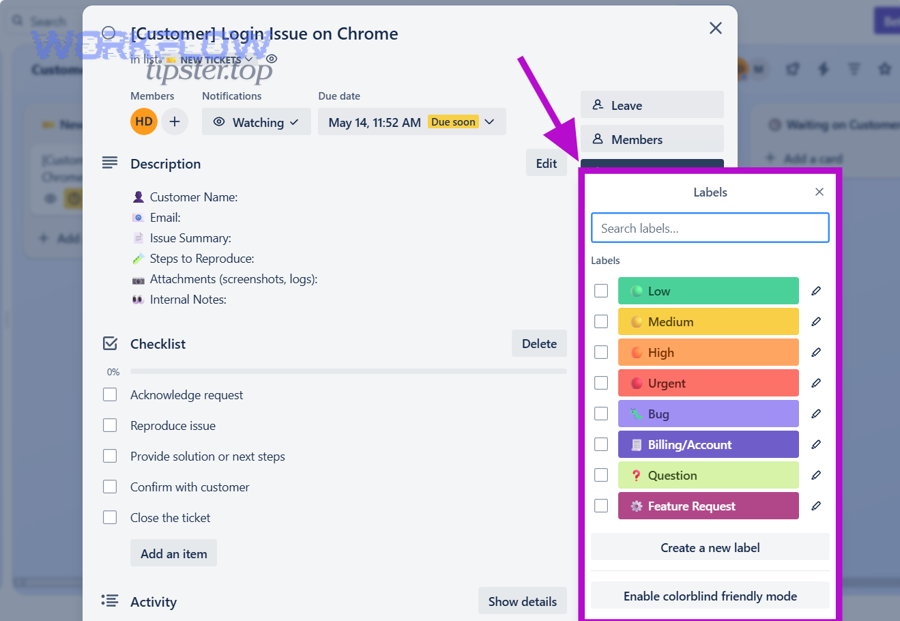Screen dimensions: 900x621
Task: Open the due date May 14 dropdown
Action: coord(412,122)
